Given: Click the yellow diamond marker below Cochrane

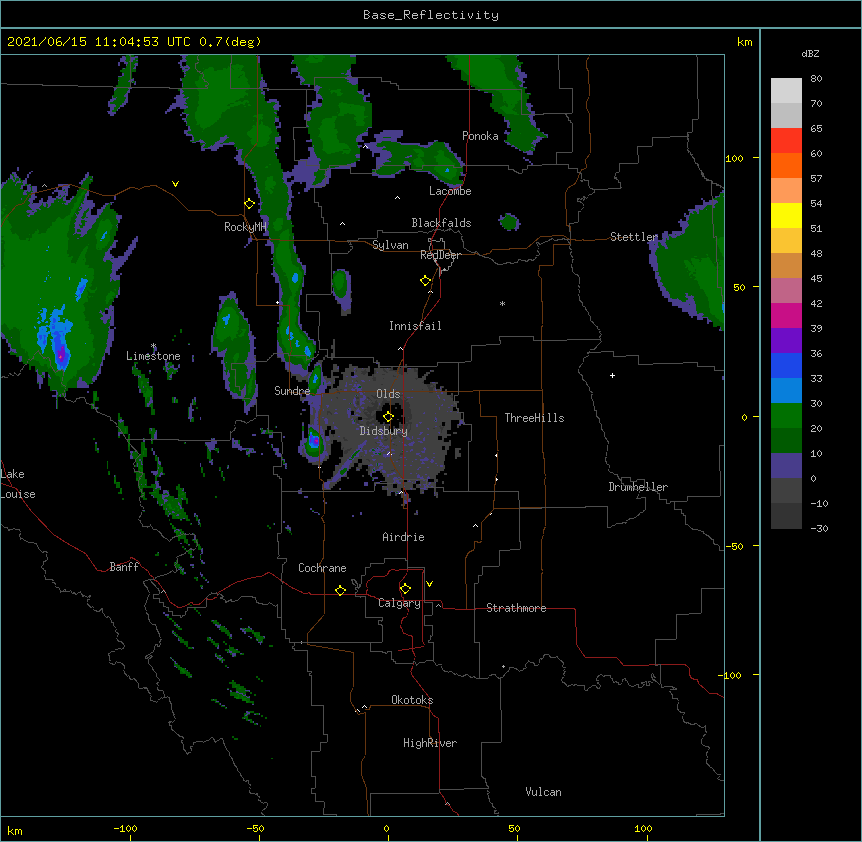Looking at the screenshot, I should 340,590.
